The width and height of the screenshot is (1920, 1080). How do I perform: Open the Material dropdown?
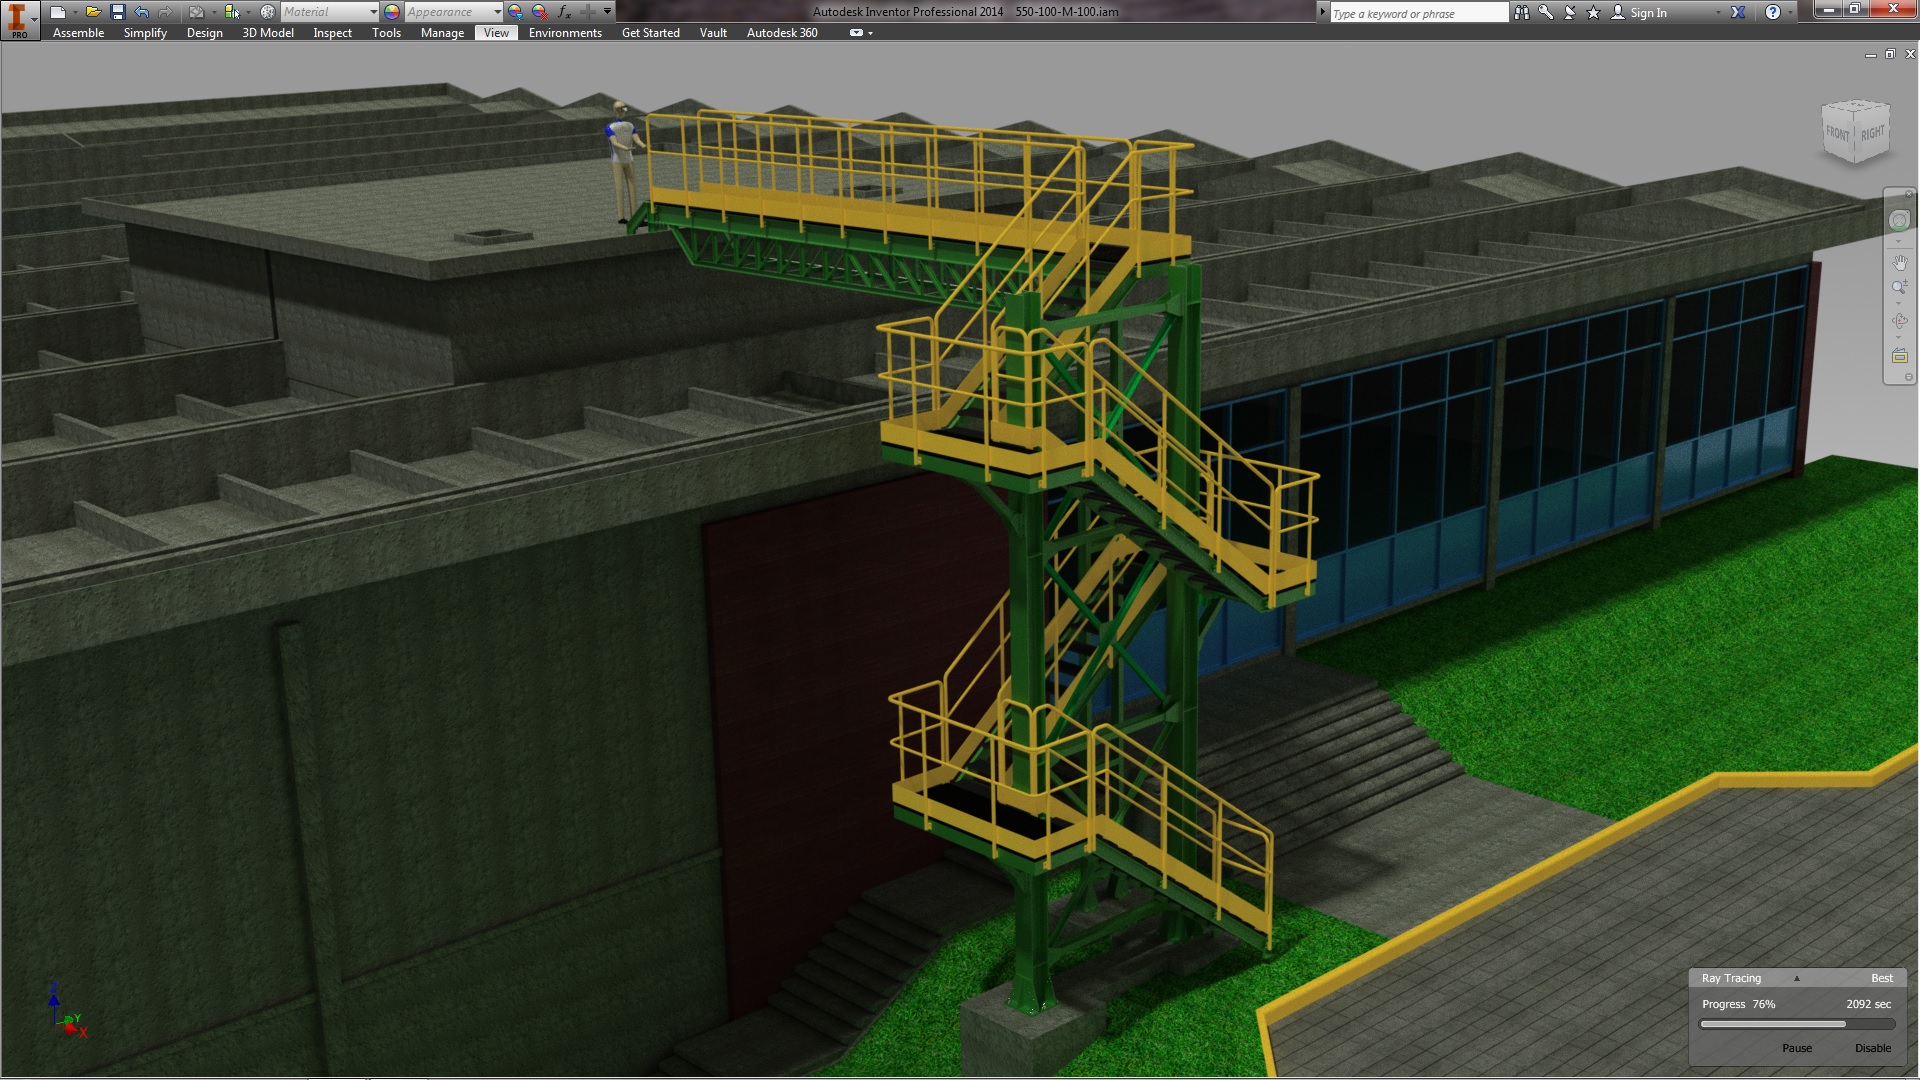coord(373,12)
